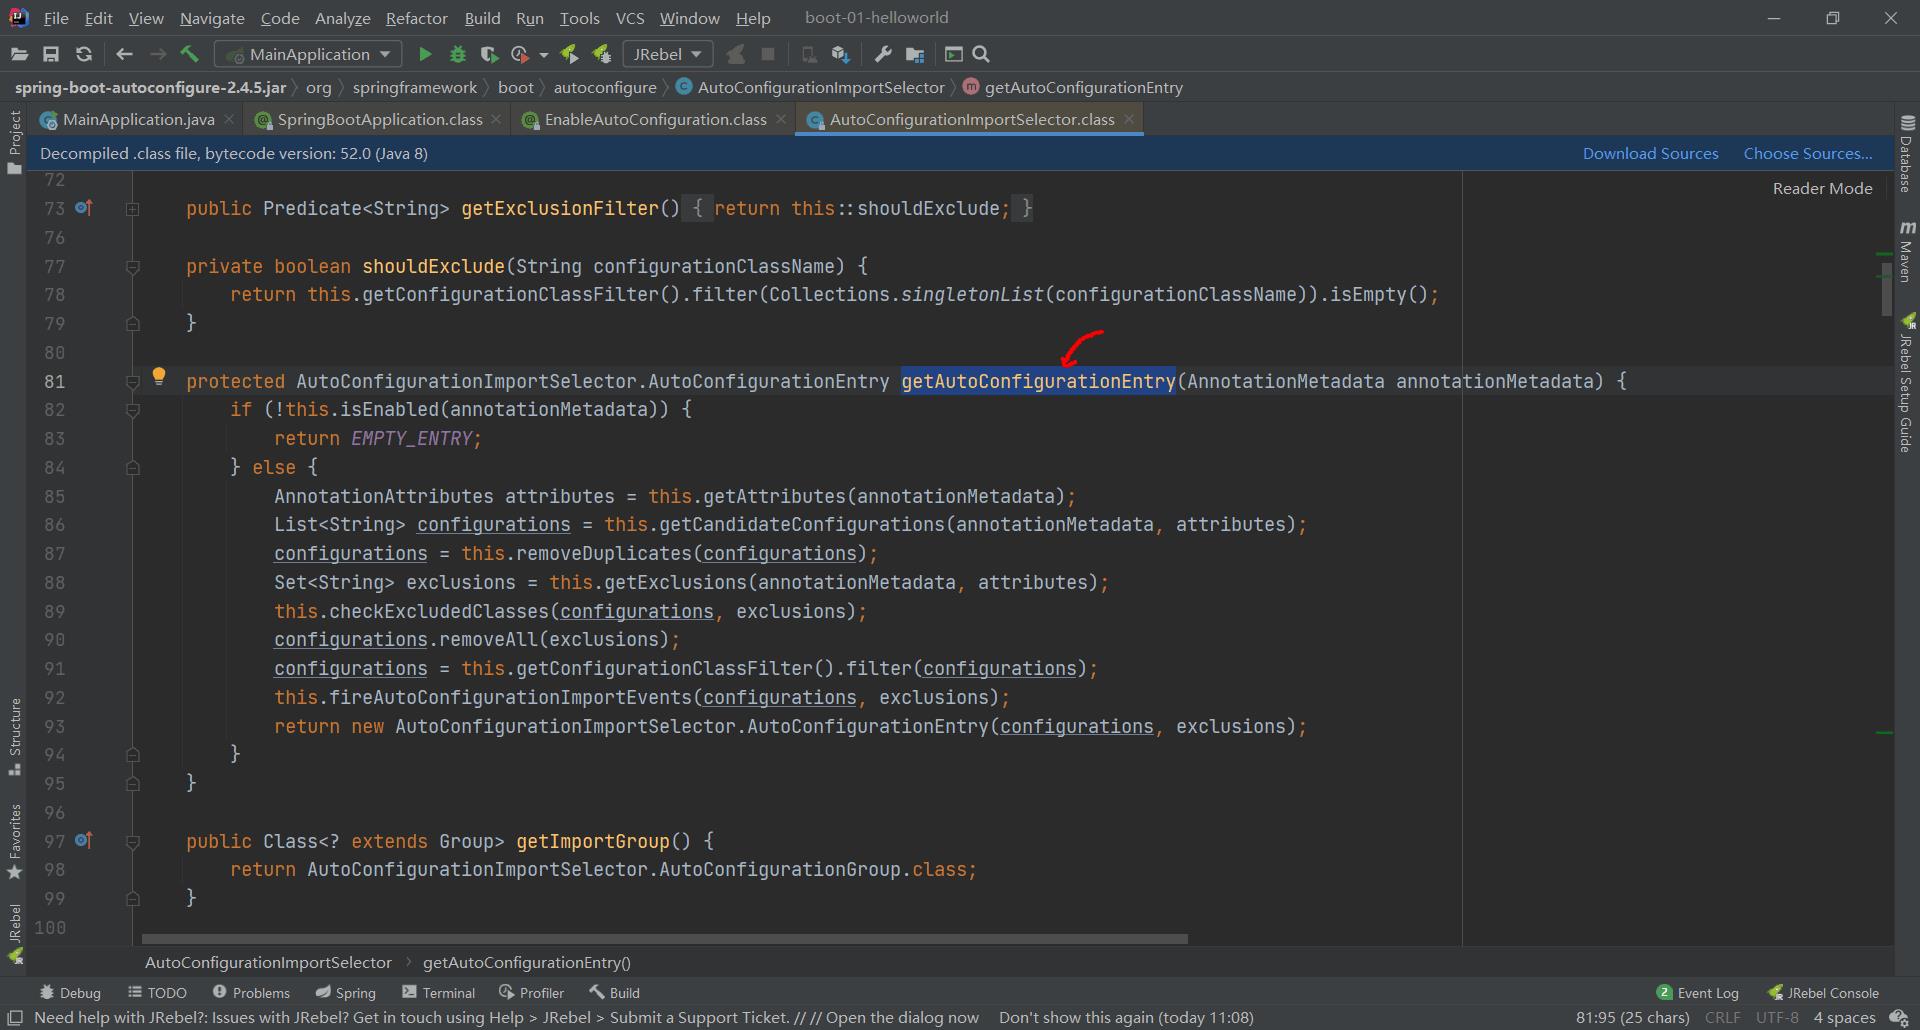Start debugging with the green bug icon
The width and height of the screenshot is (1920, 1030).
click(458, 54)
